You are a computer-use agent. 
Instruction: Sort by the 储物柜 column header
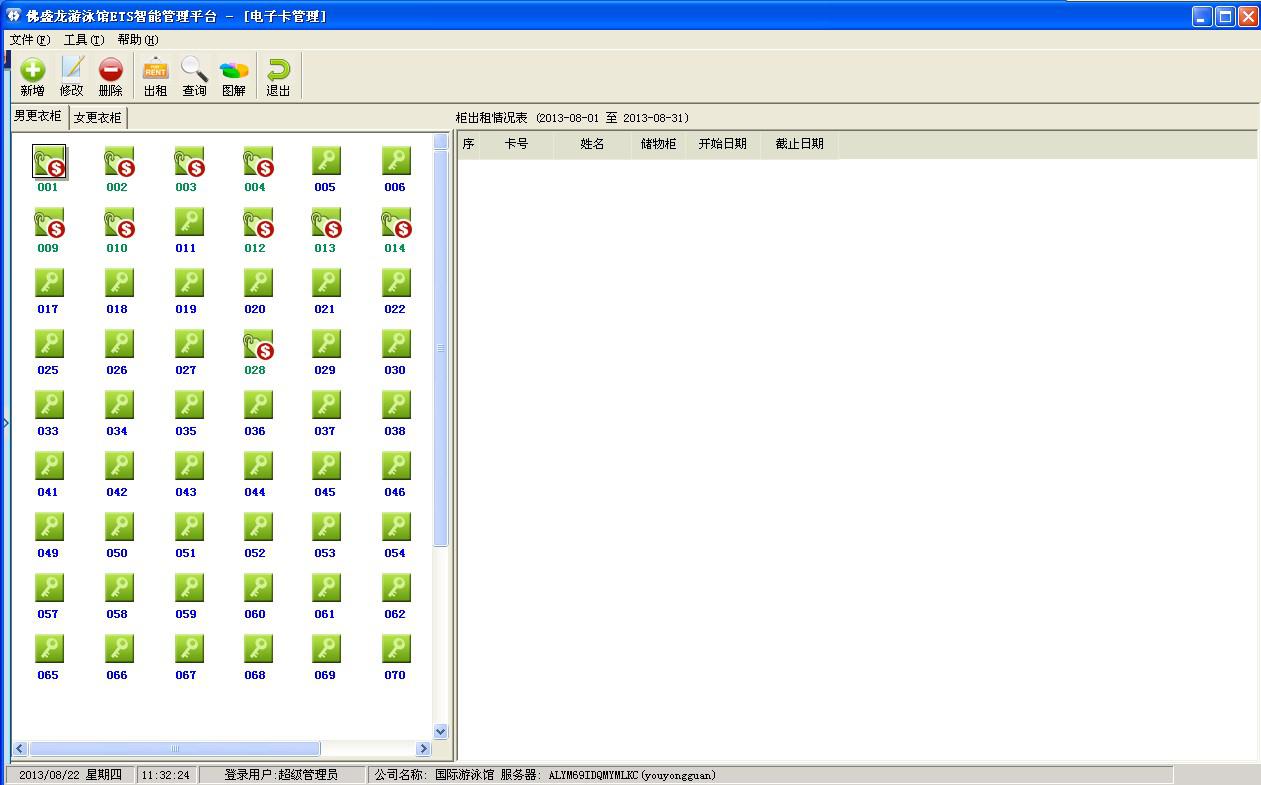(x=658, y=144)
